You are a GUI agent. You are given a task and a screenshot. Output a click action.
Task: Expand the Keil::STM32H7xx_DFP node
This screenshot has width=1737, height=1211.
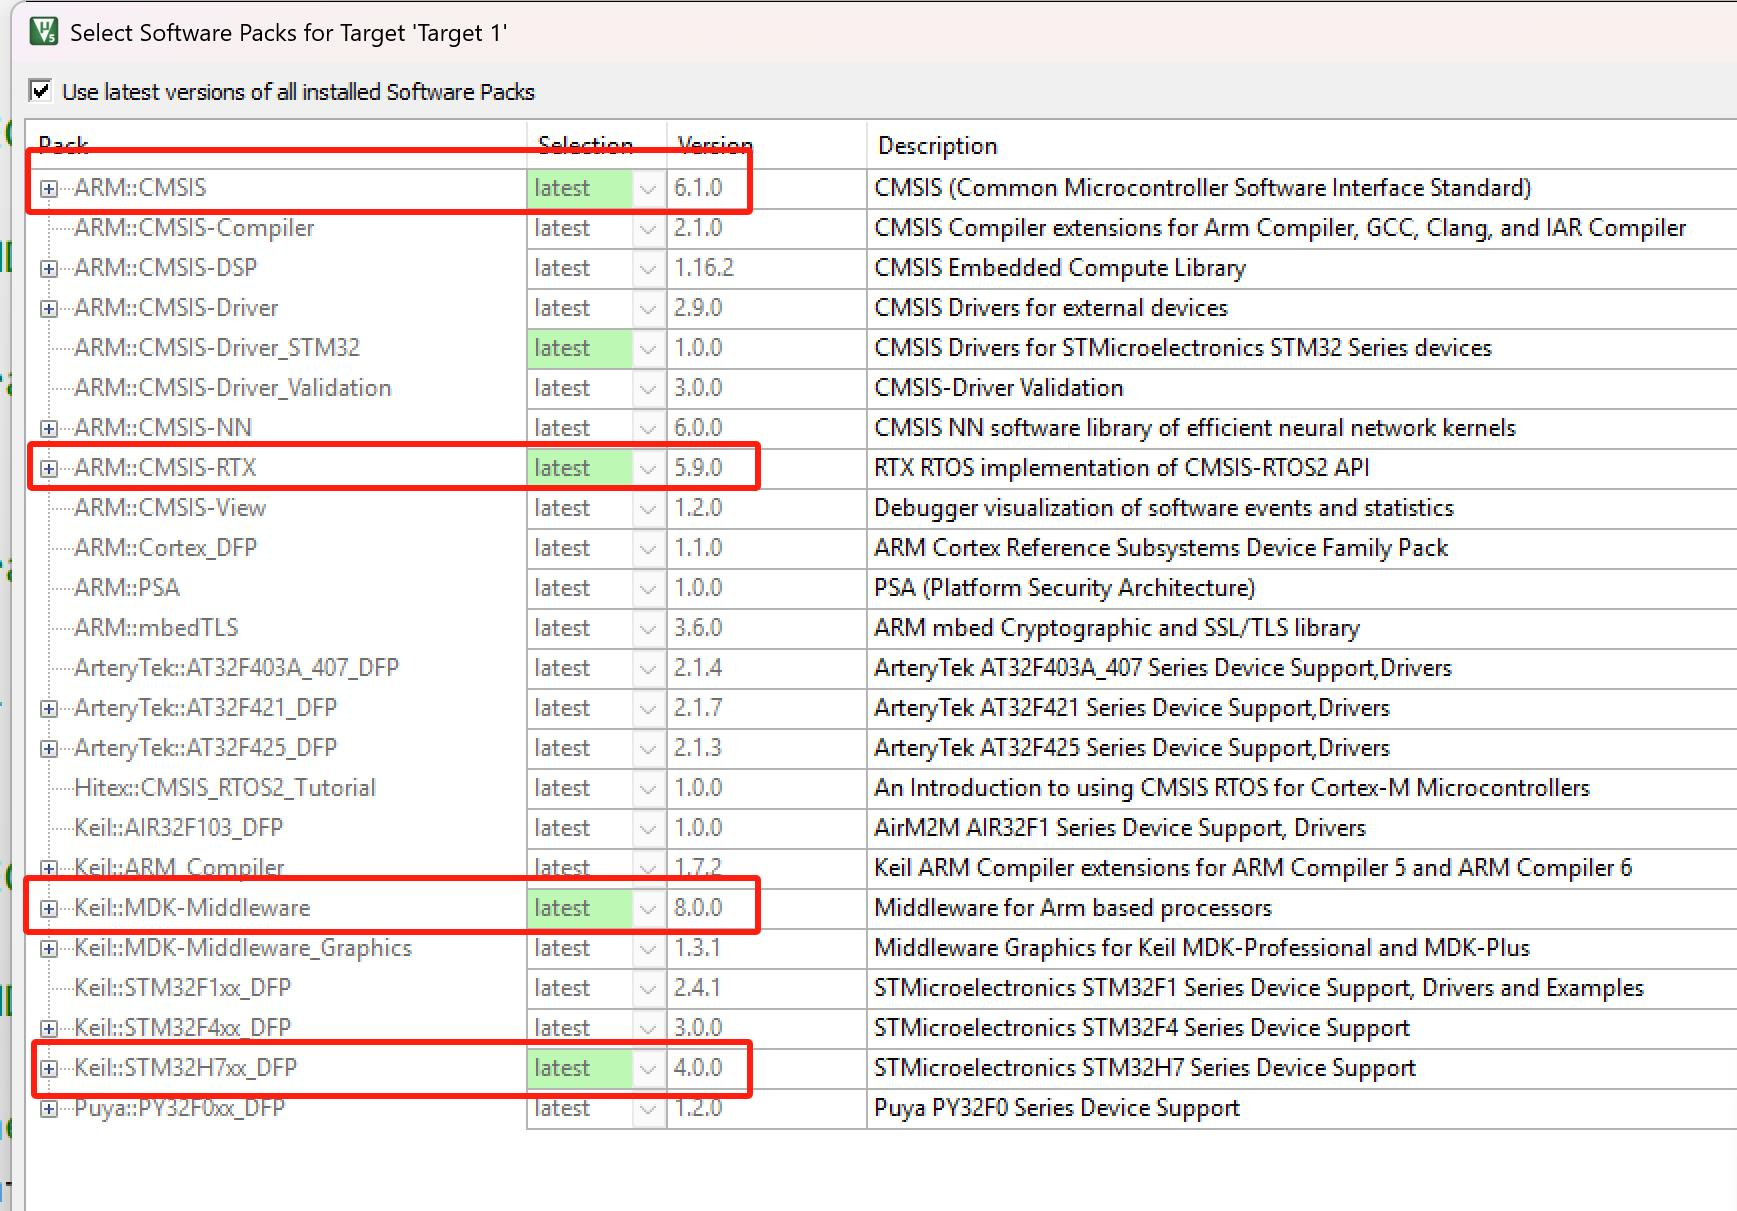tap(48, 1068)
